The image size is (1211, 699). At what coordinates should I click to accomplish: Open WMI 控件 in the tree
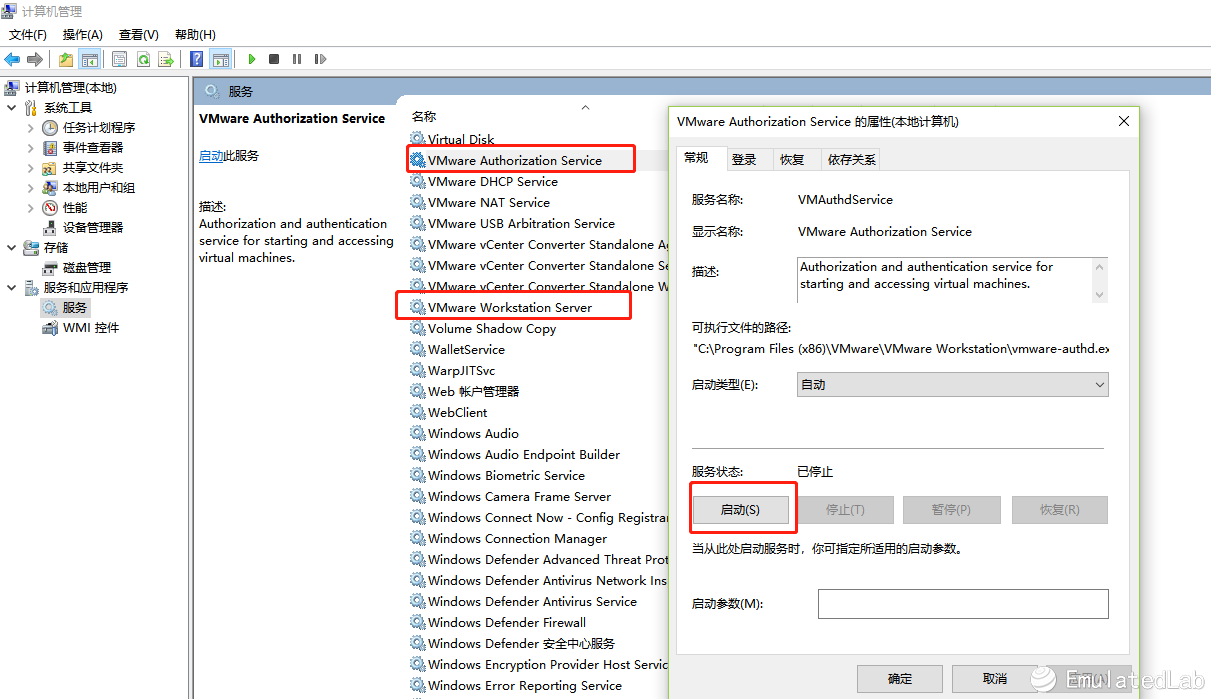pos(91,328)
